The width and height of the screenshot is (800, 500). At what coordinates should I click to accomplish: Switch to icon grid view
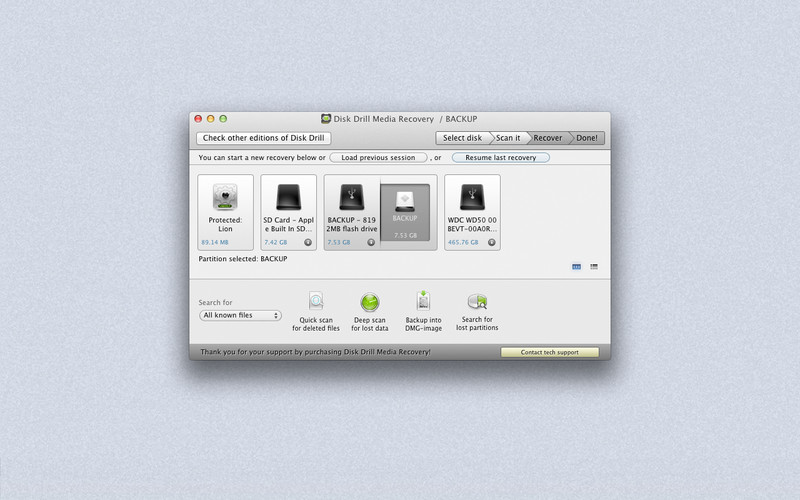[577, 267]
